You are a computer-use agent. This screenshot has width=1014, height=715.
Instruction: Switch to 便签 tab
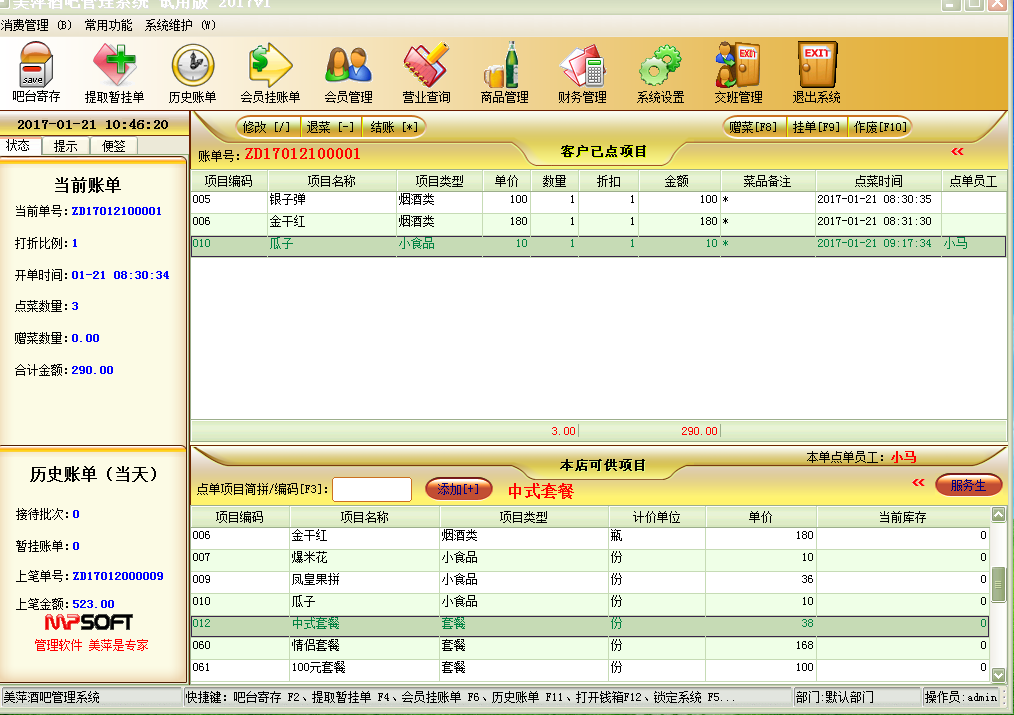coord(114,146)
